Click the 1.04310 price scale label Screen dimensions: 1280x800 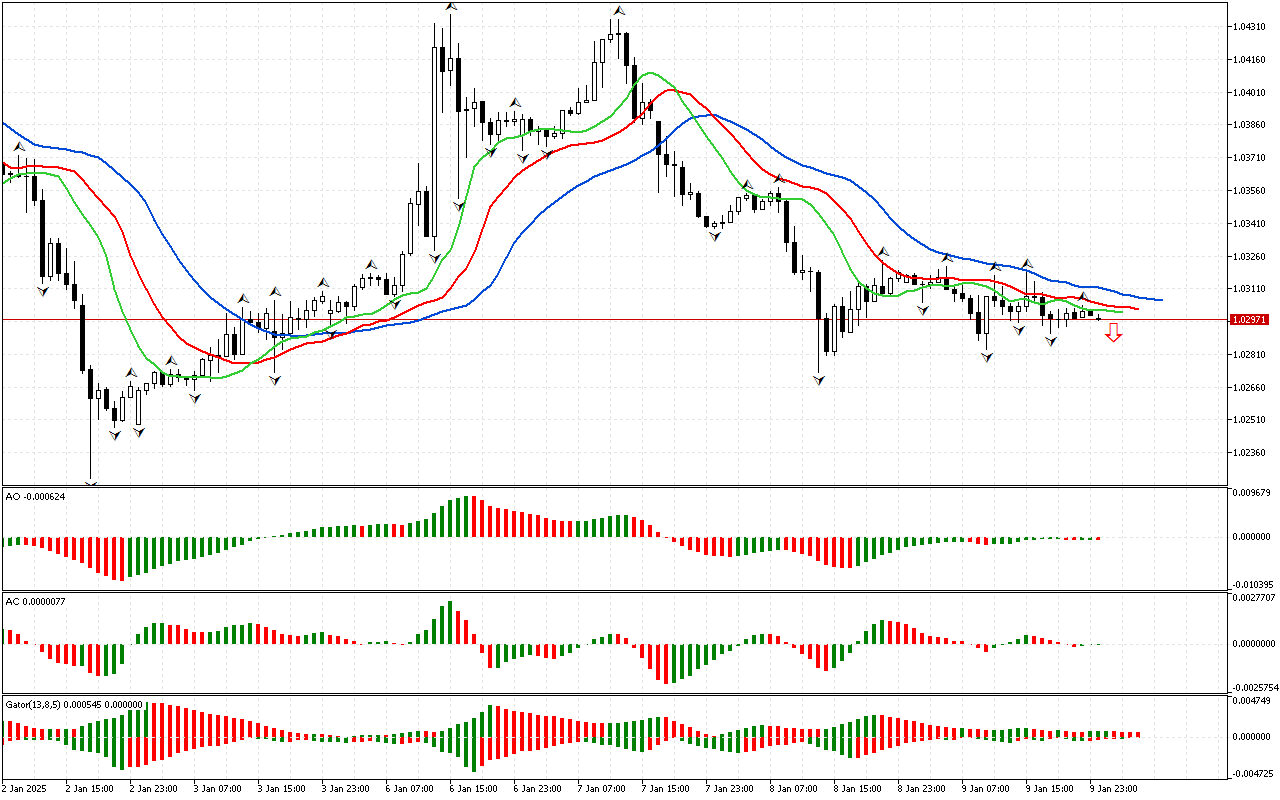point(1250,27)
